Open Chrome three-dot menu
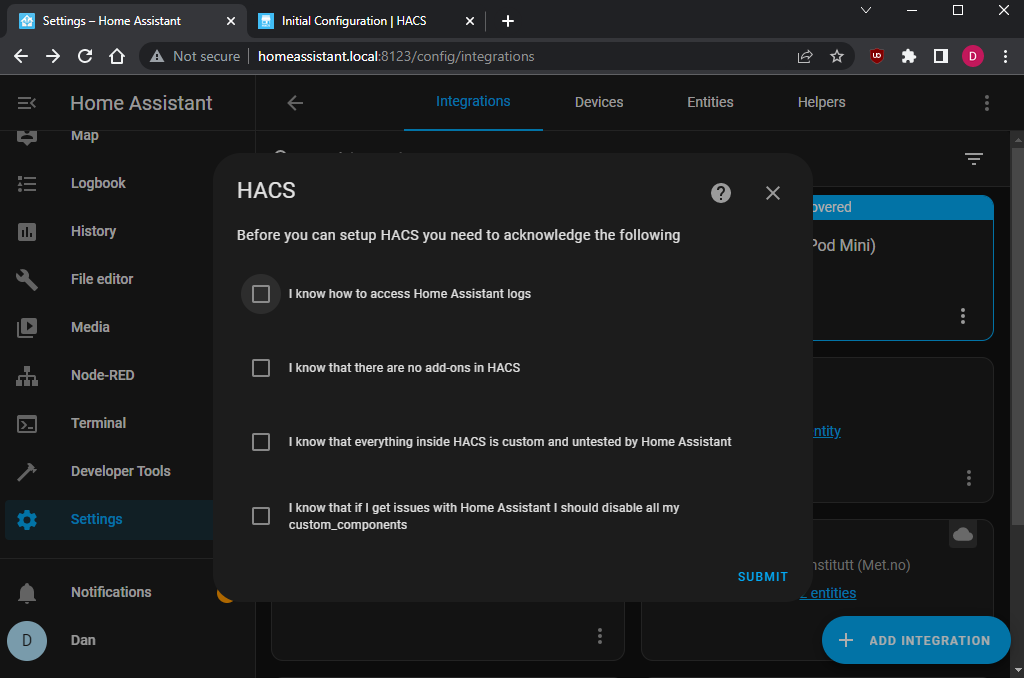 point(1005,56)
